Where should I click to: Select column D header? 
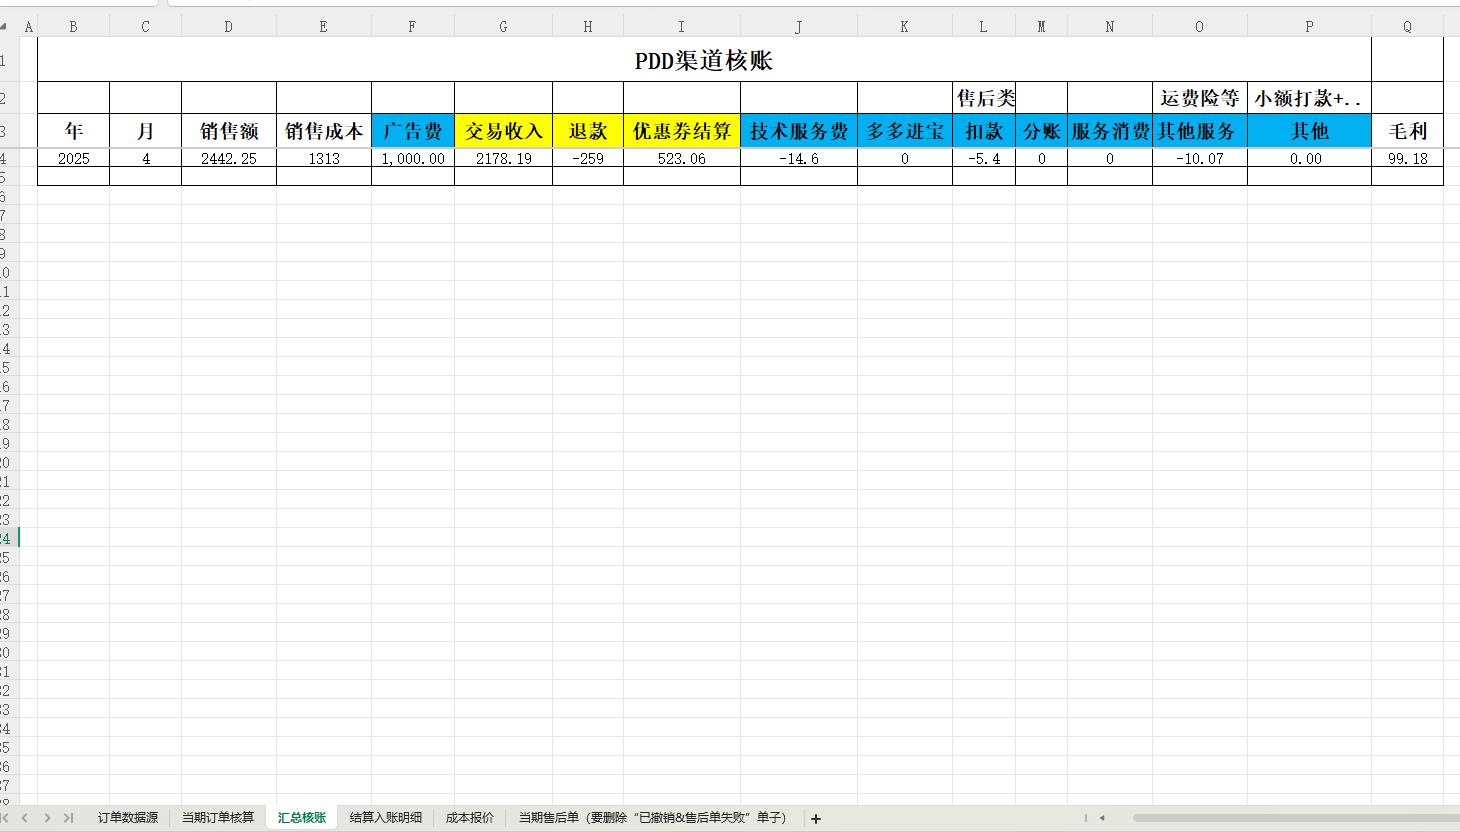[x=229, y=27]
